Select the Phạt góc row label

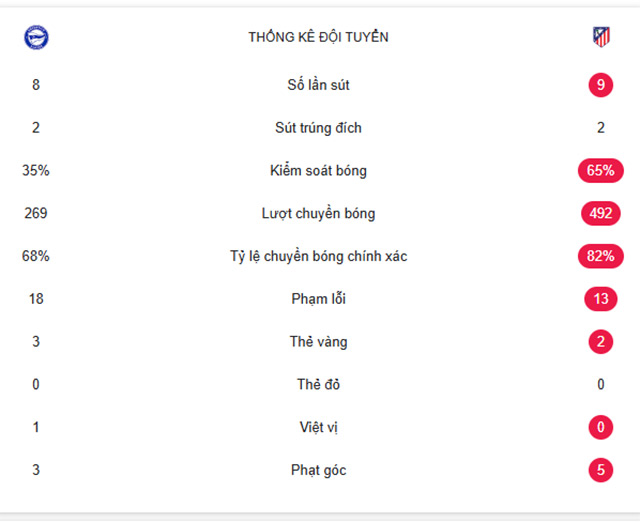318,470
